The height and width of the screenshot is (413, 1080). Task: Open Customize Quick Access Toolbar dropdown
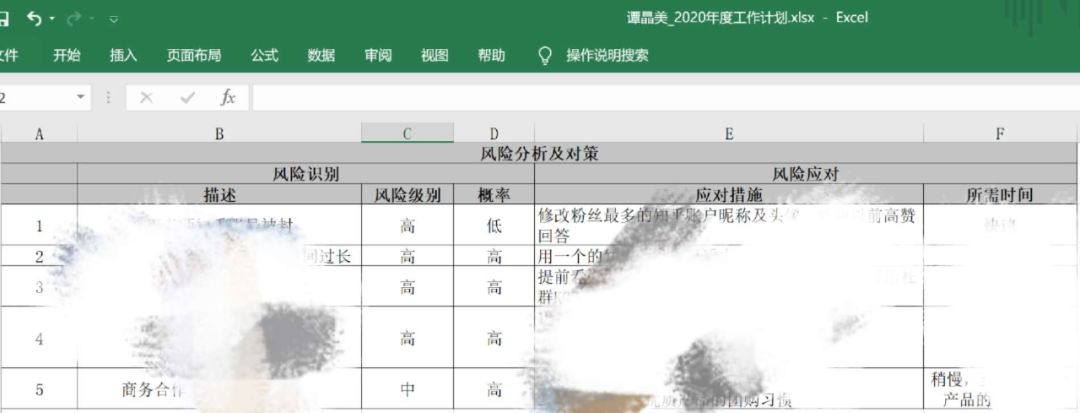[114, 19]
